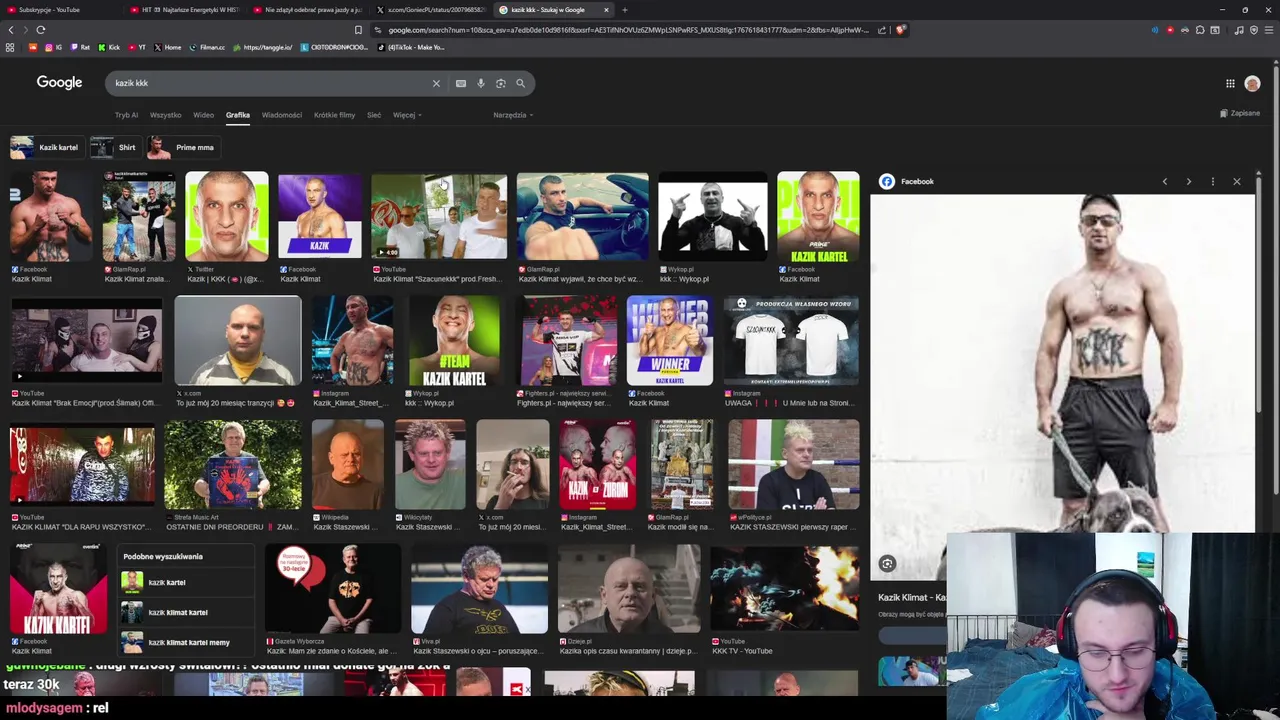The width and height of the screenshot is (1280, 720).
Task: Click the share icon in the address bar
Action: click(x=882, y=30)
